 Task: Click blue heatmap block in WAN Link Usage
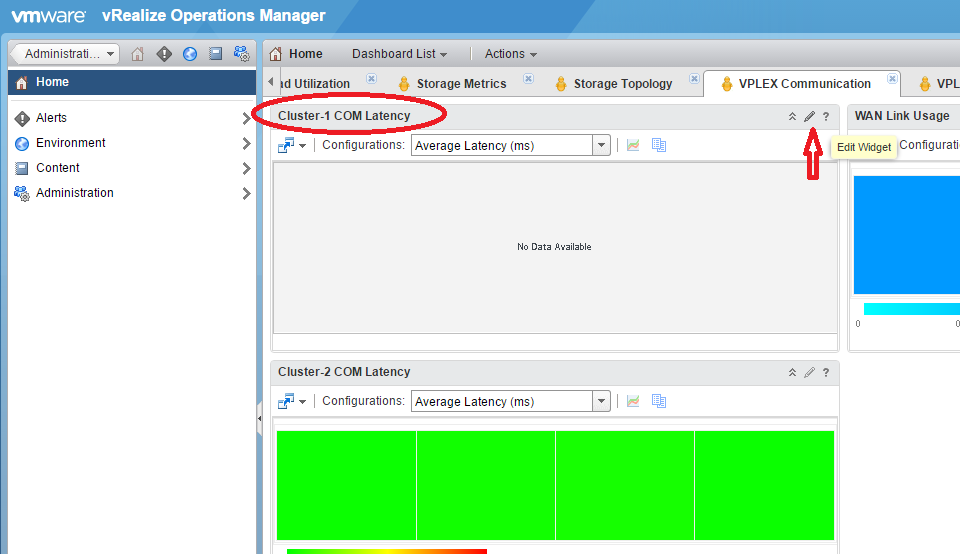coord(907,235)
